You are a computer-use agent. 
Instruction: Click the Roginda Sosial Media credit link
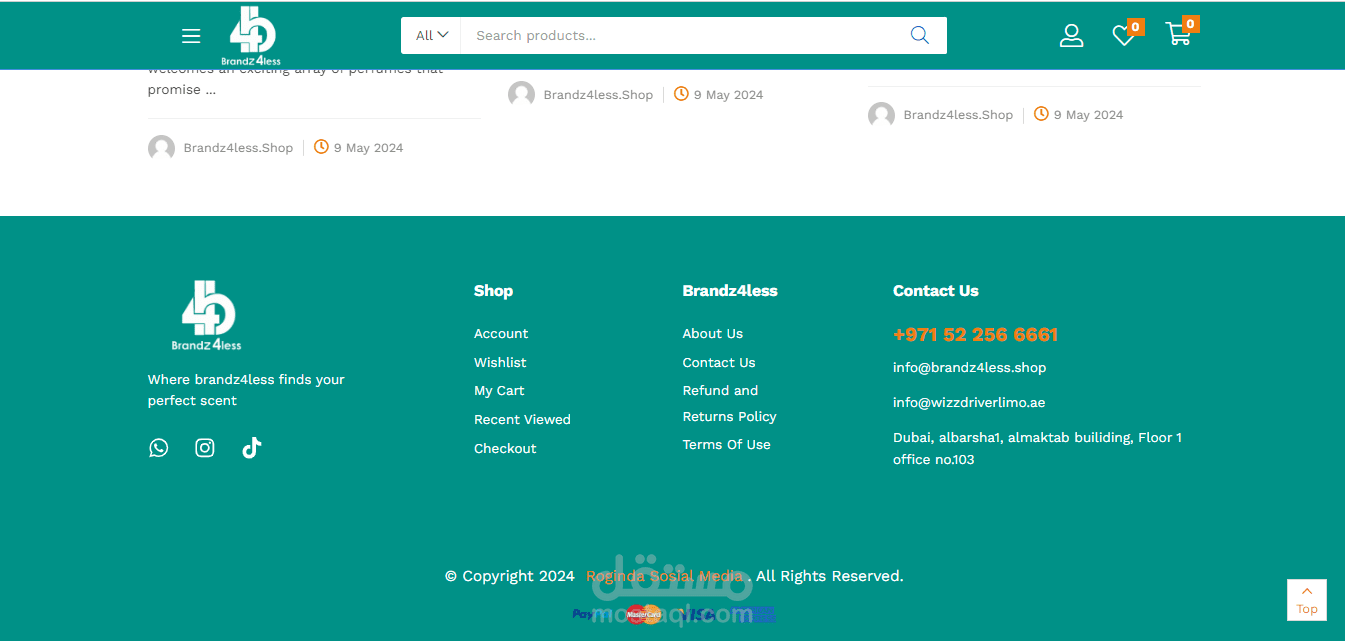tap(665, 576)
